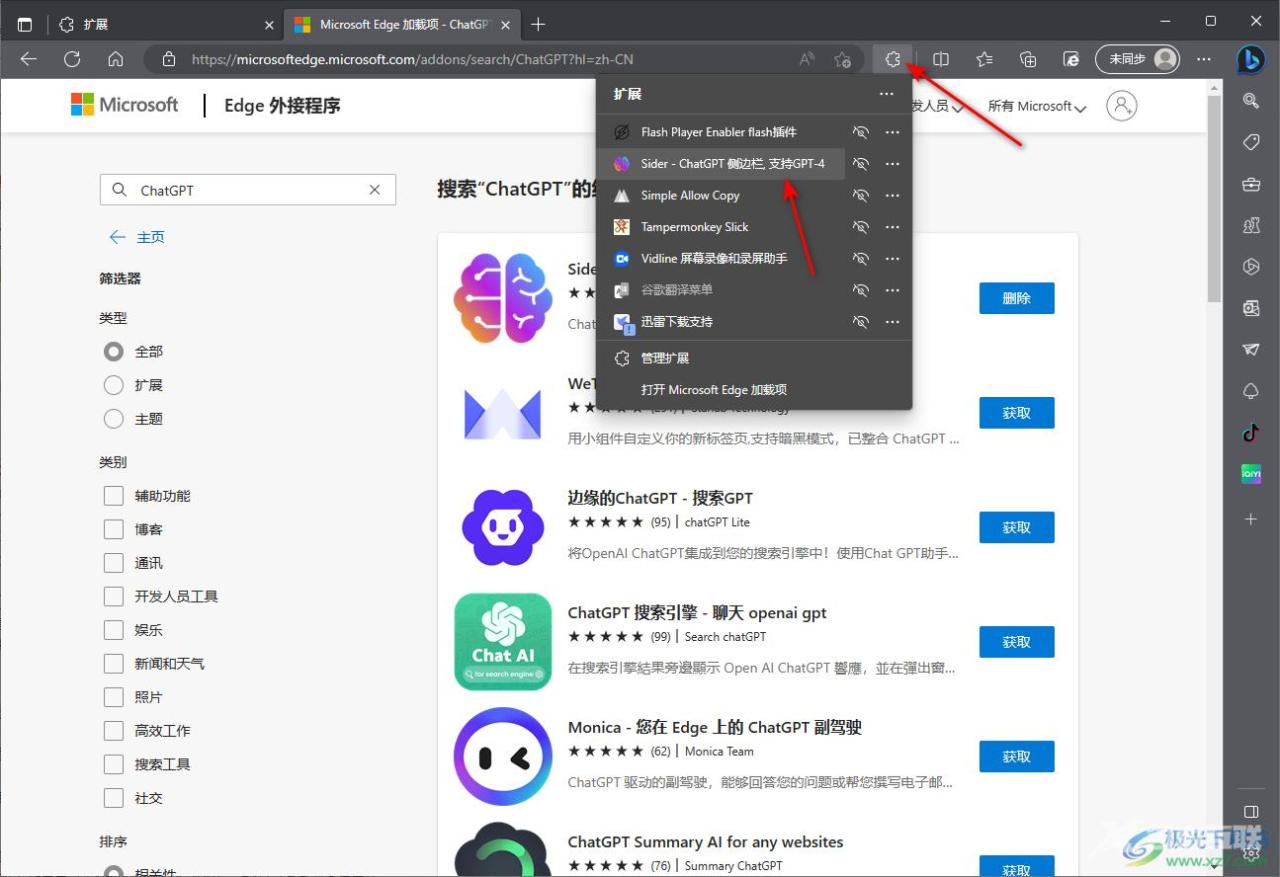The height and width of the screenshot is (877, 1280).
Task: Select Simple Allow Copy extension entry
Action: click(x=721, y=195)
